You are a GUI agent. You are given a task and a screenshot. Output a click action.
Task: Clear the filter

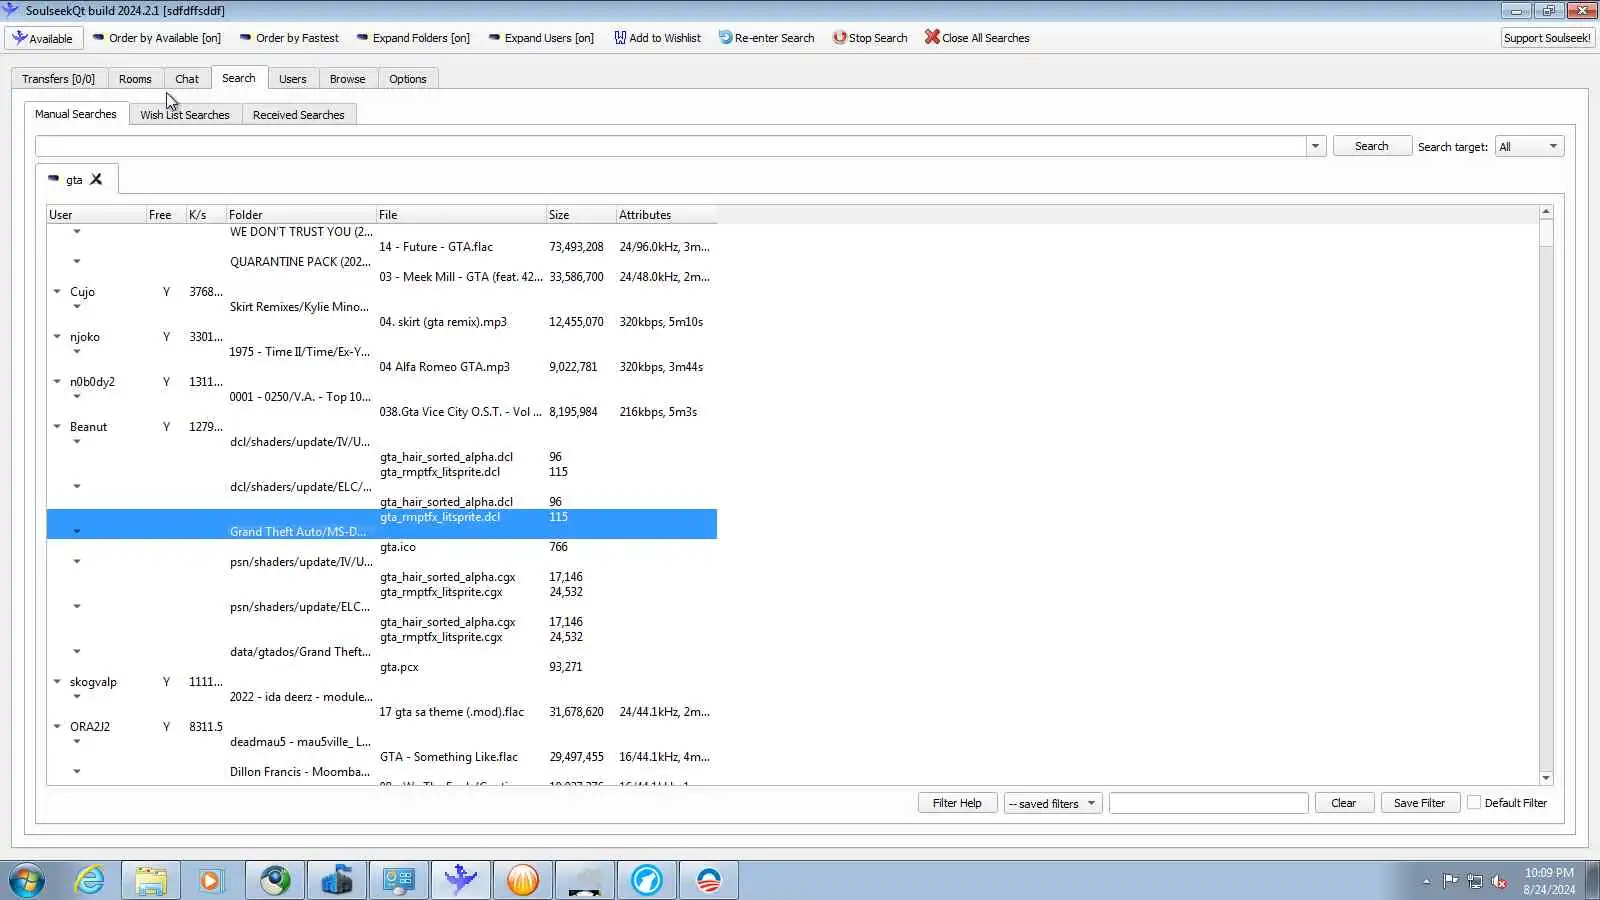pyautogui.click(x=1343, y=803)
